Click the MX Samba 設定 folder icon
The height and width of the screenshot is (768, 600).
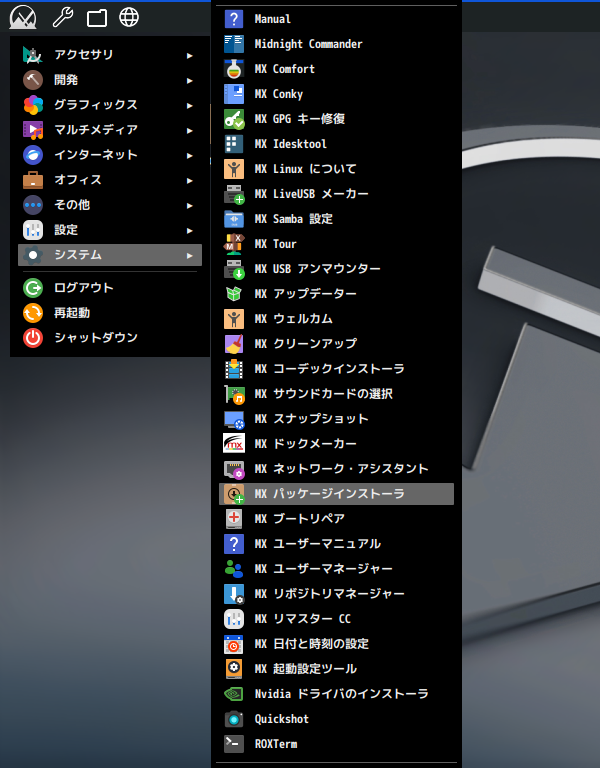pyautogui.click(x=234, y=219)
